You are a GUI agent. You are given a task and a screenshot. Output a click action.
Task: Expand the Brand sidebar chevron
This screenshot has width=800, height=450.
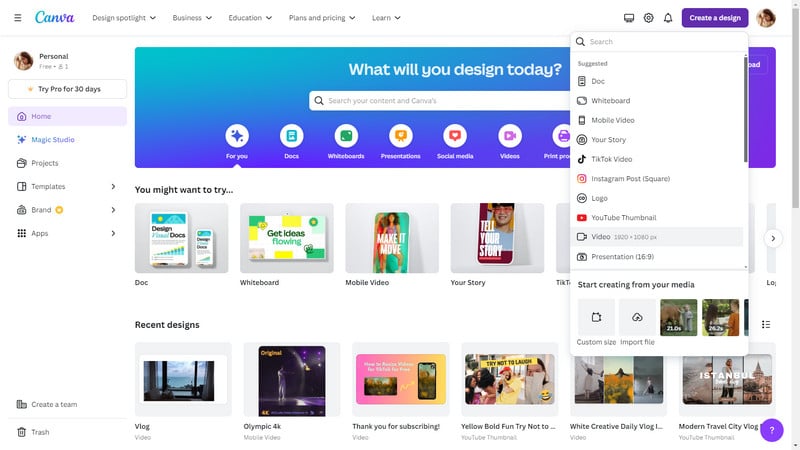[113, 210]
